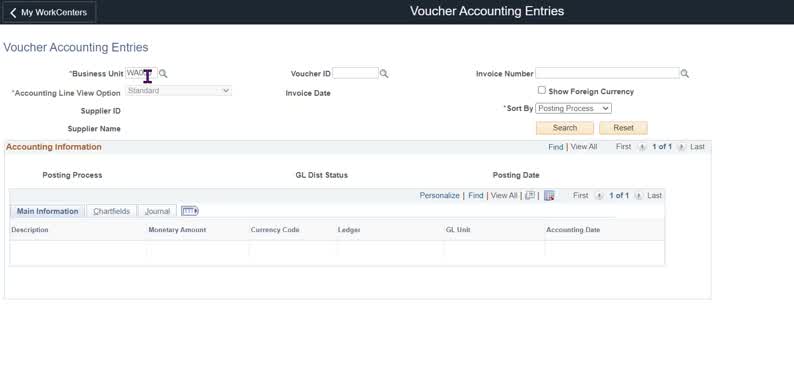Screen dimensions: 794x388
Task: Focus the Voucher ID input field
Action: click(355, 73)
